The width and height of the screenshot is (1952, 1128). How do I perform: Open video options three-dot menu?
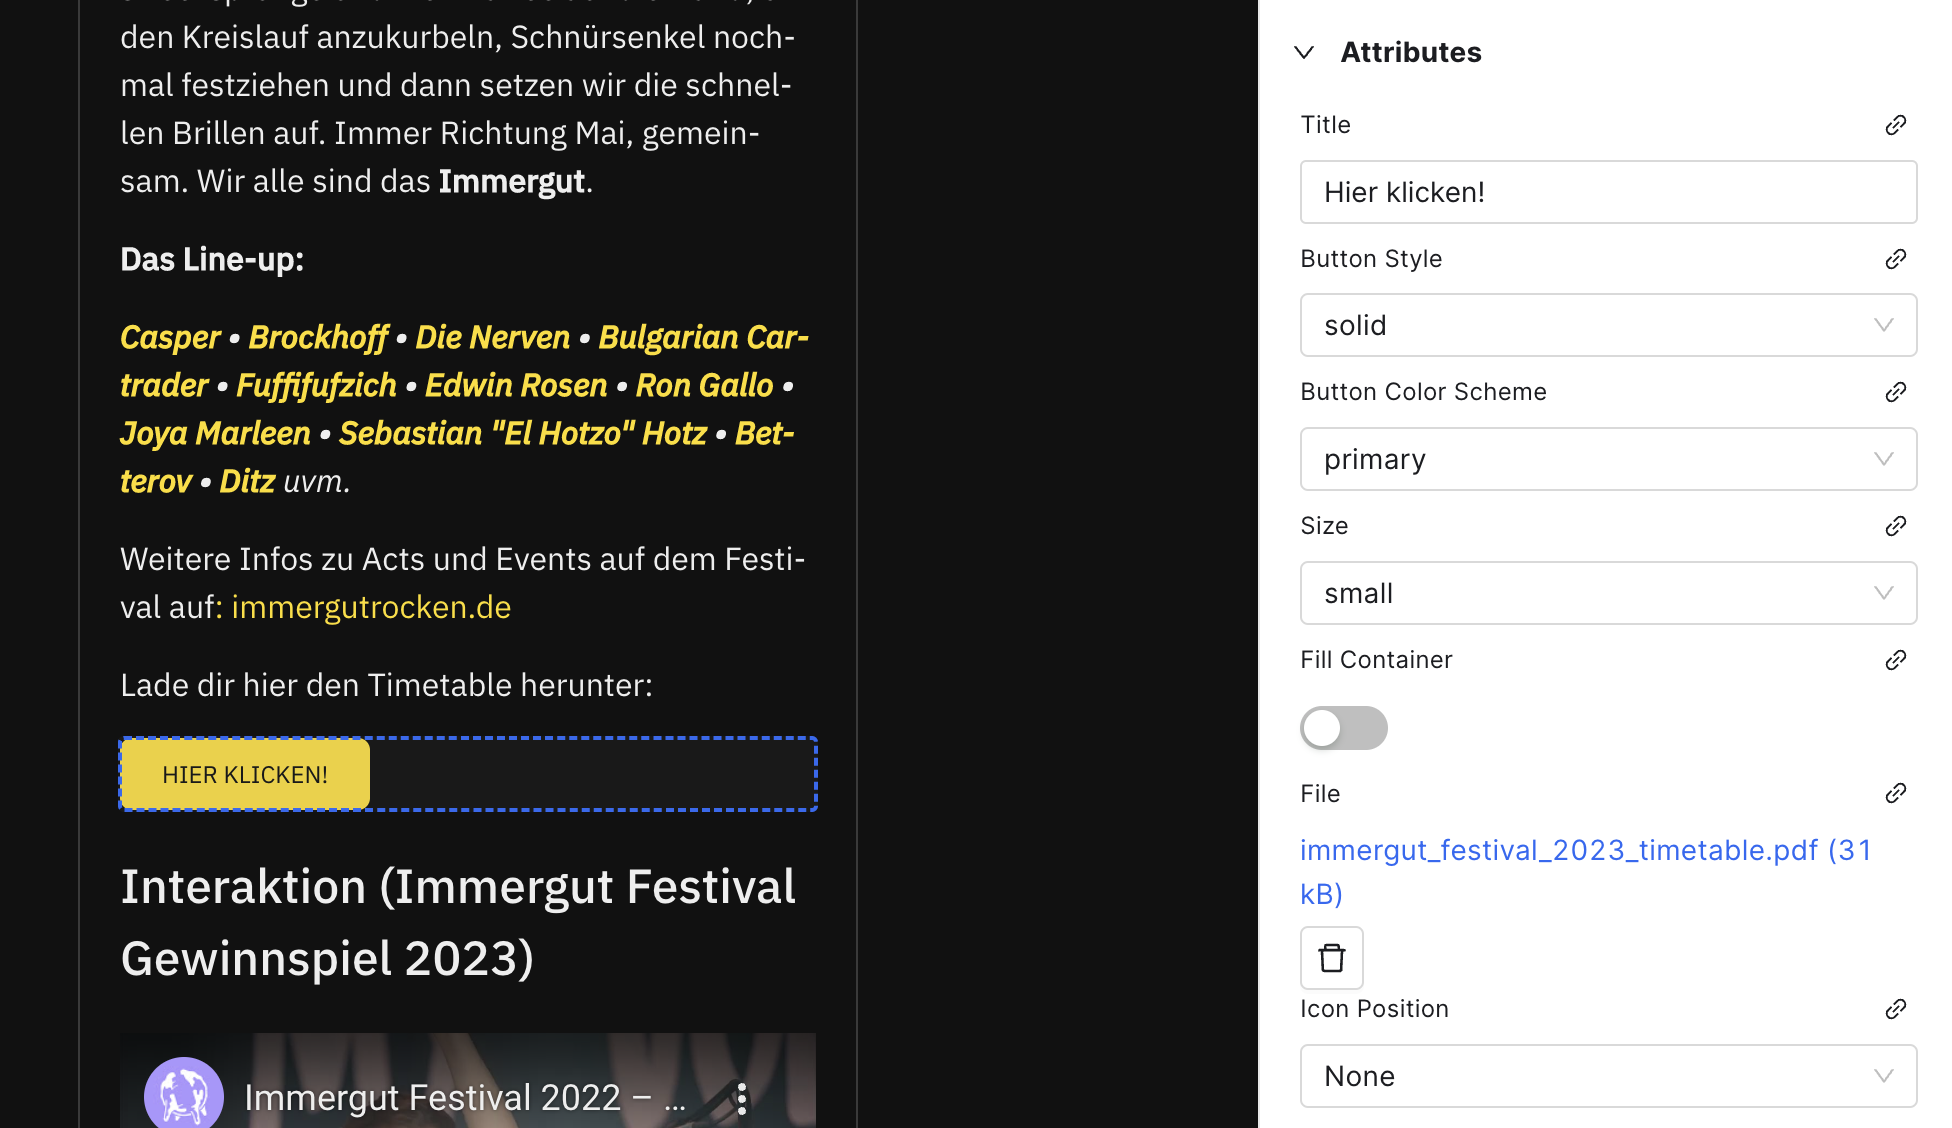tap(742, 1098)
